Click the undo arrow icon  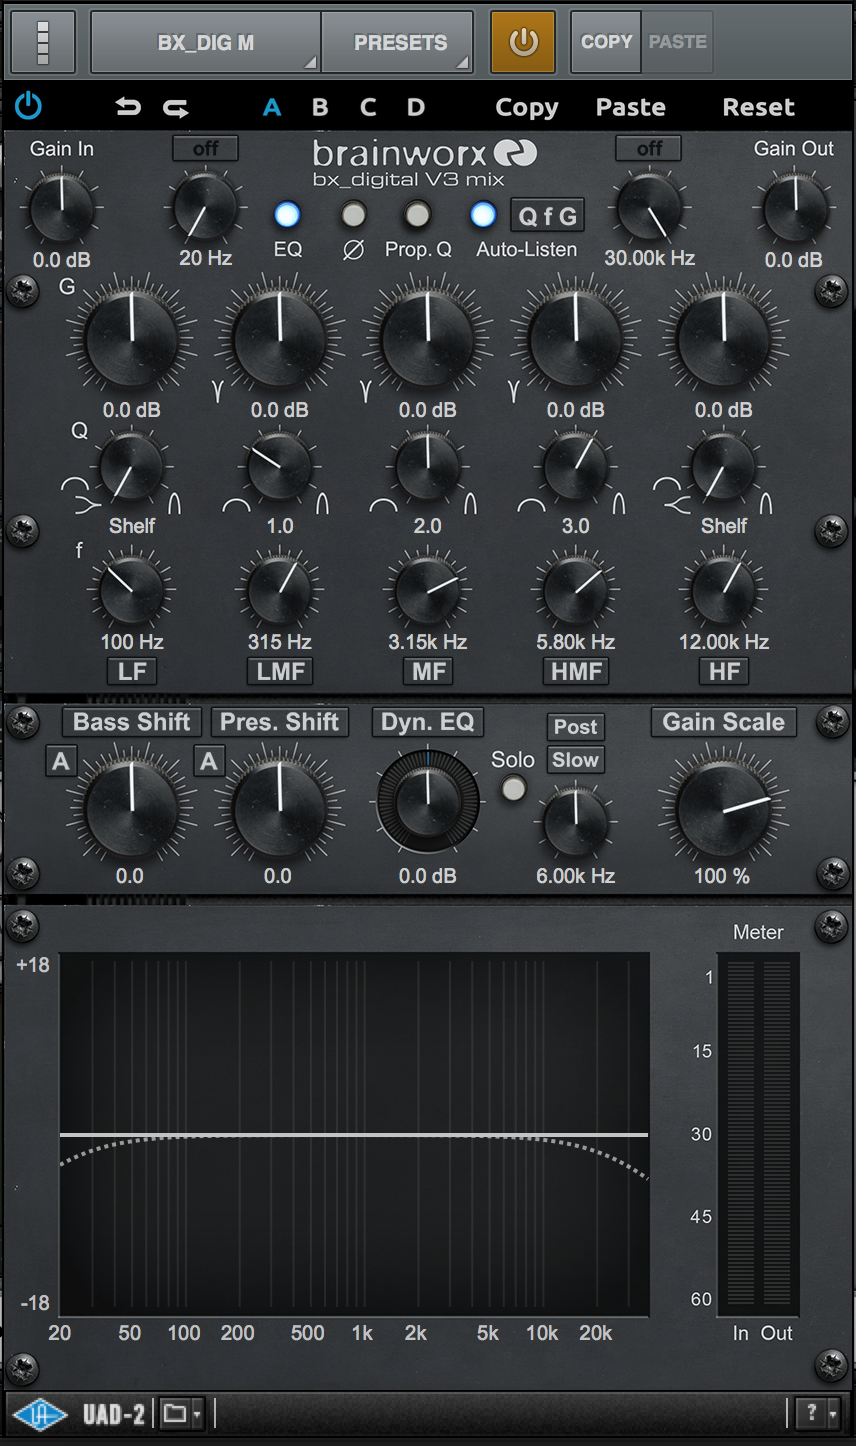128,107
